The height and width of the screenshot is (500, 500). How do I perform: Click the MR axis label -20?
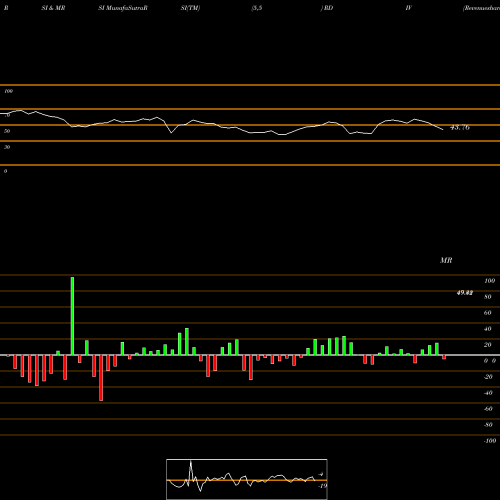[x=488, y=377]
